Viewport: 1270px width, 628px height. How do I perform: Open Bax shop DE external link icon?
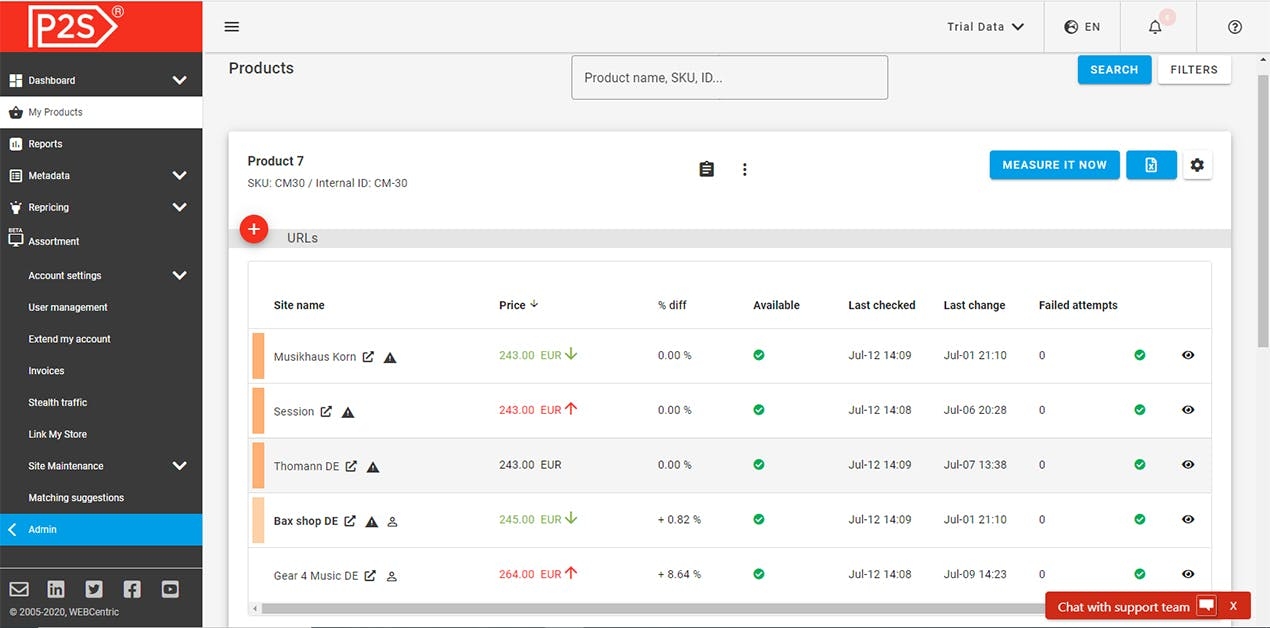(x=350, y=521)
